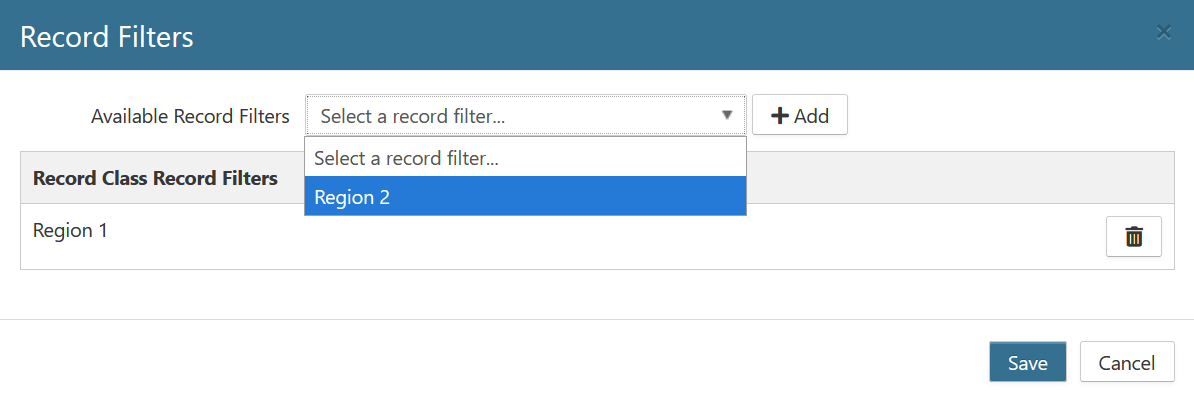The image size is (1194, 399).
Task: Click the Available Record Filters label
Action: [190, 117]
